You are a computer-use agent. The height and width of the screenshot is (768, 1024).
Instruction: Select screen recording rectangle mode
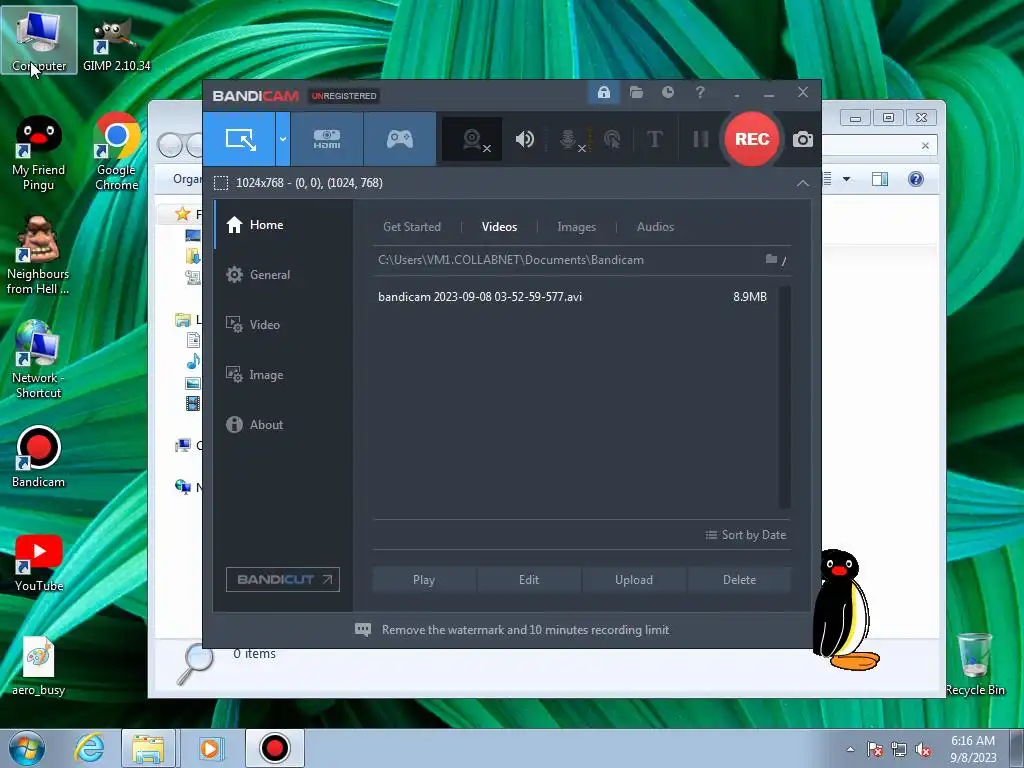point(240,138)
